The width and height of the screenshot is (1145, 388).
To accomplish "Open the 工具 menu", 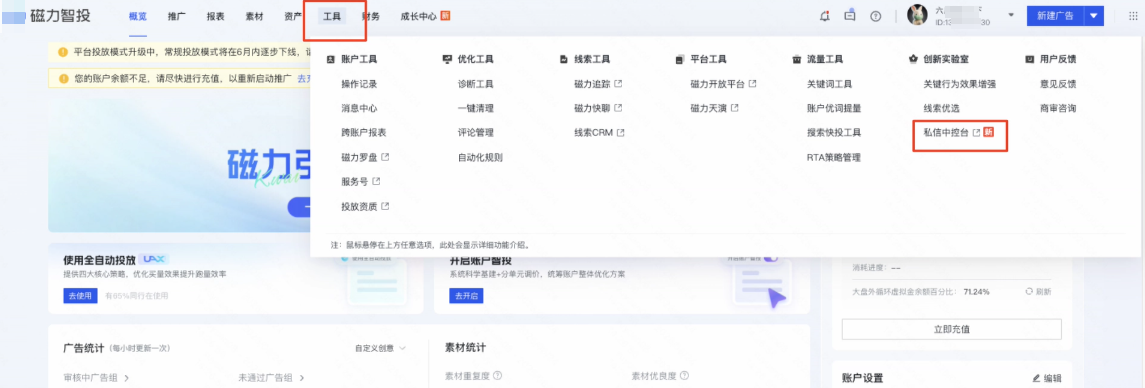I will coord(332,16).
